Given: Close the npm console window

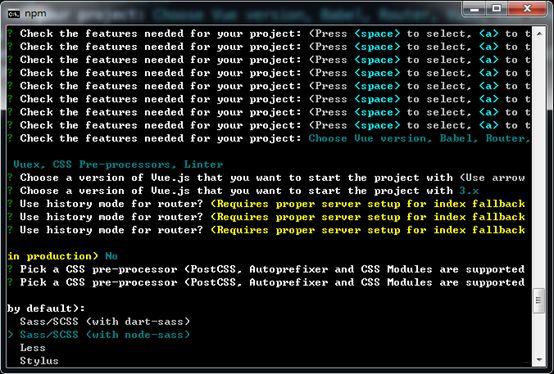Looking at the screenshot, I should pos(528,9).
